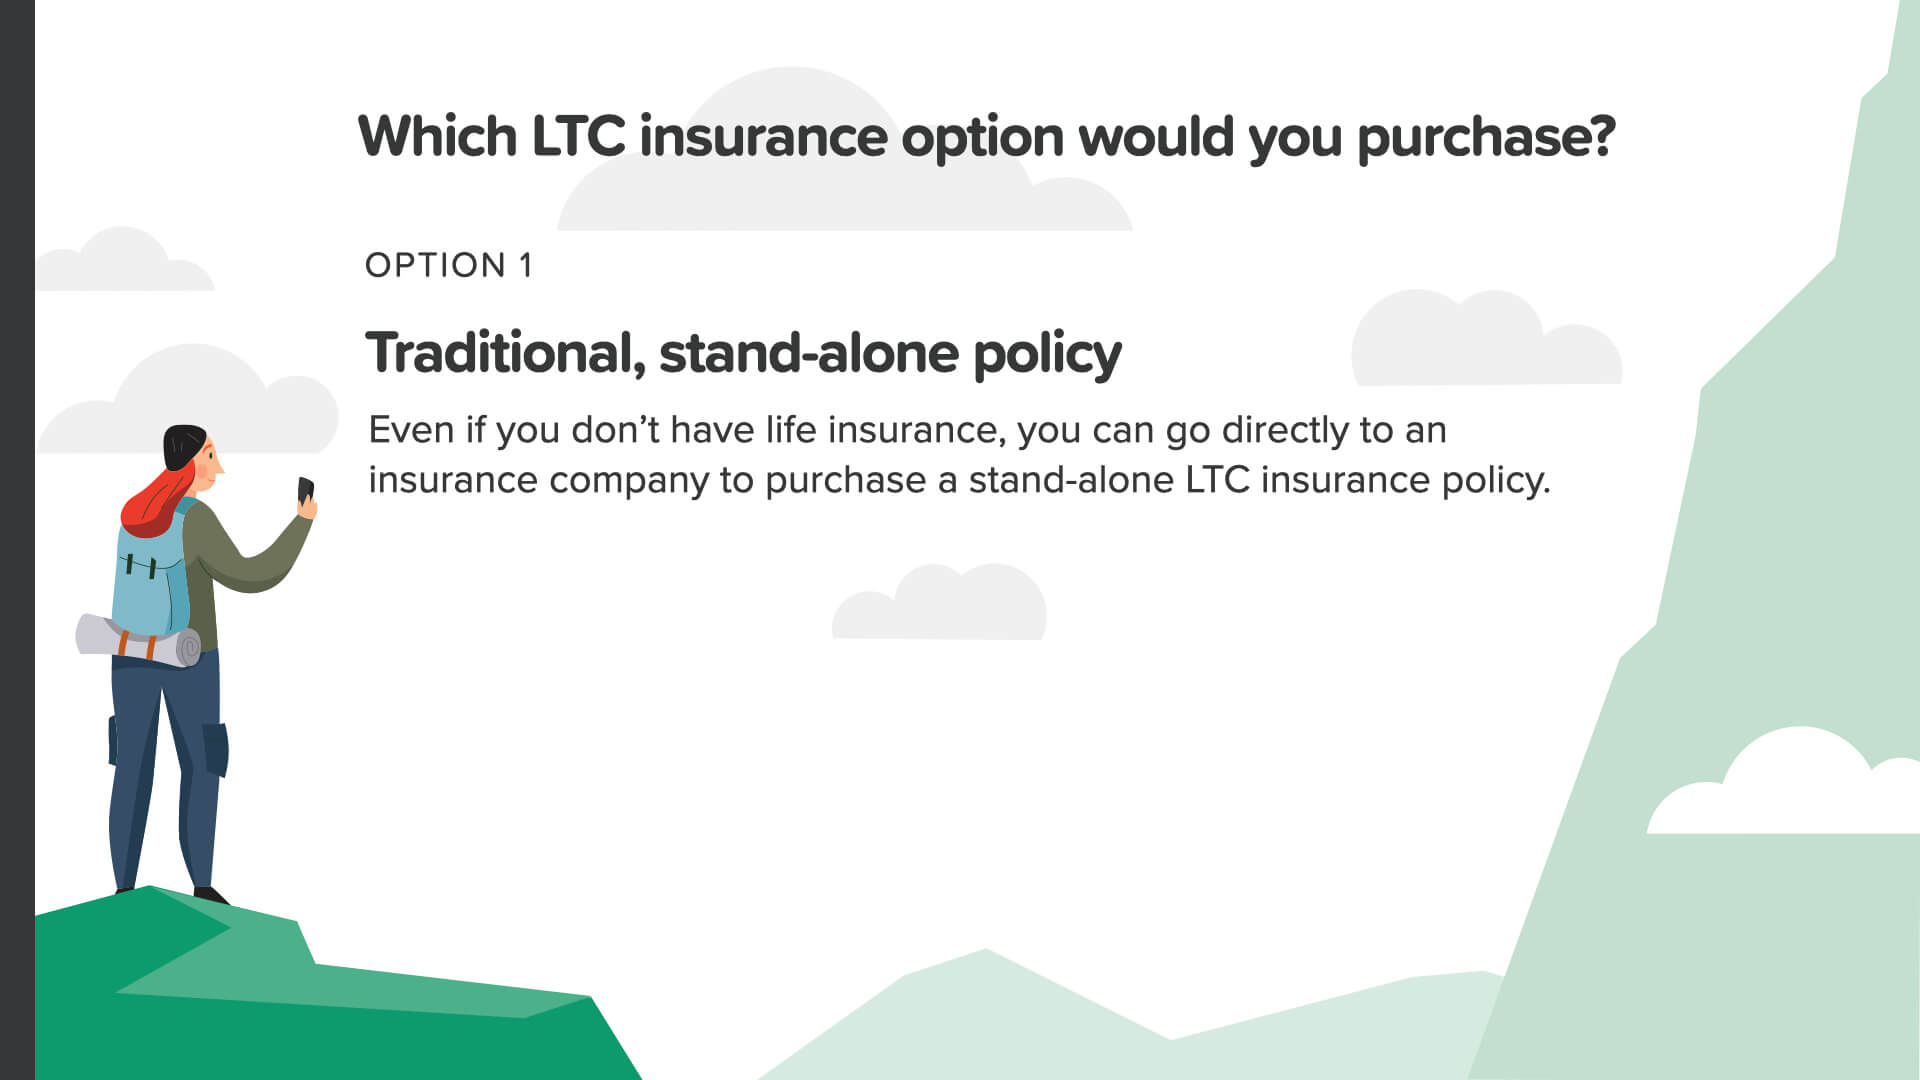The image size is (1920, 1080).
Task: Click the phone in the hiker's hand
Action: click(x=306, y=490)
